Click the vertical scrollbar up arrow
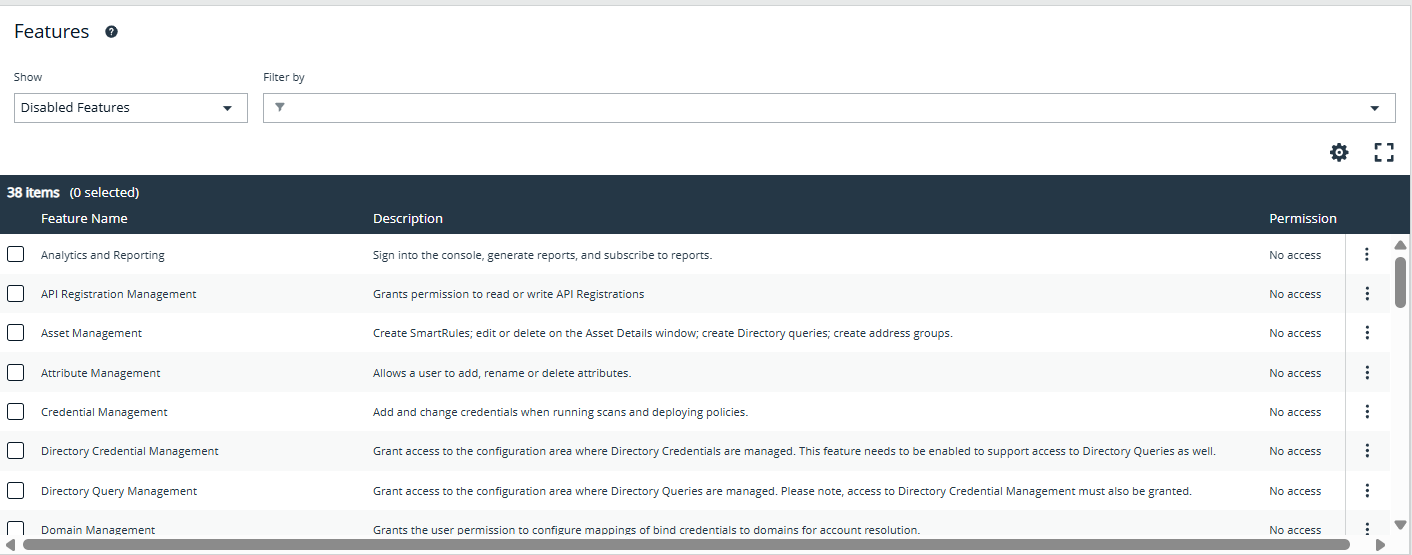 (x=1400, y=245)
